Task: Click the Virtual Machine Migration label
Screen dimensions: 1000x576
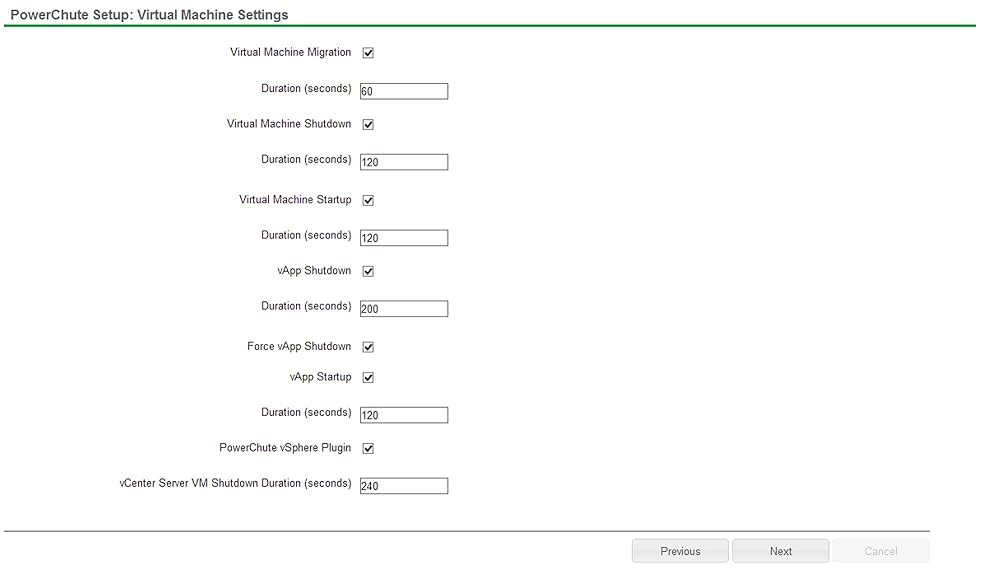Action: (x=290, y=52)
